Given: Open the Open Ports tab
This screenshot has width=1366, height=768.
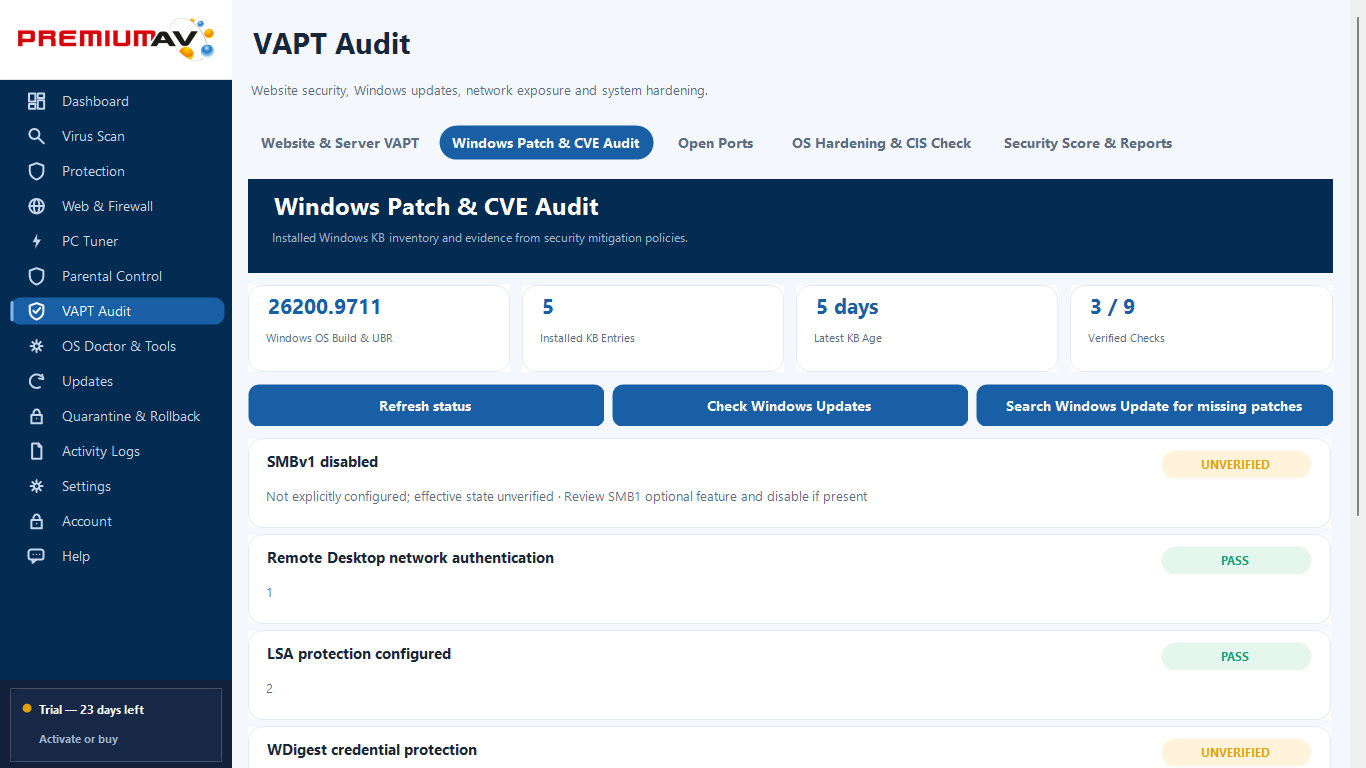Looking at the screenshot, I should coord(715,143).
